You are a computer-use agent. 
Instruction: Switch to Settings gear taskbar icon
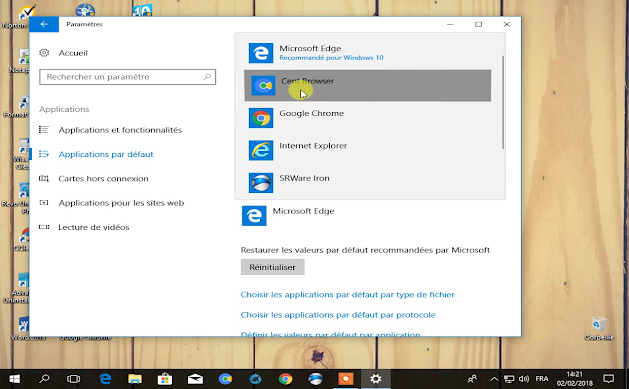click(x=376, y=379)
